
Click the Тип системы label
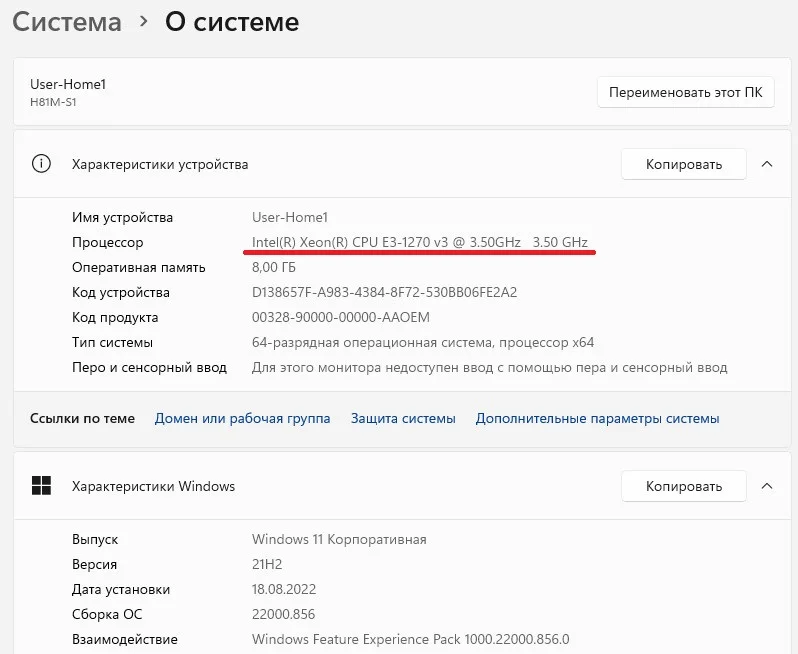coord(112,342)
